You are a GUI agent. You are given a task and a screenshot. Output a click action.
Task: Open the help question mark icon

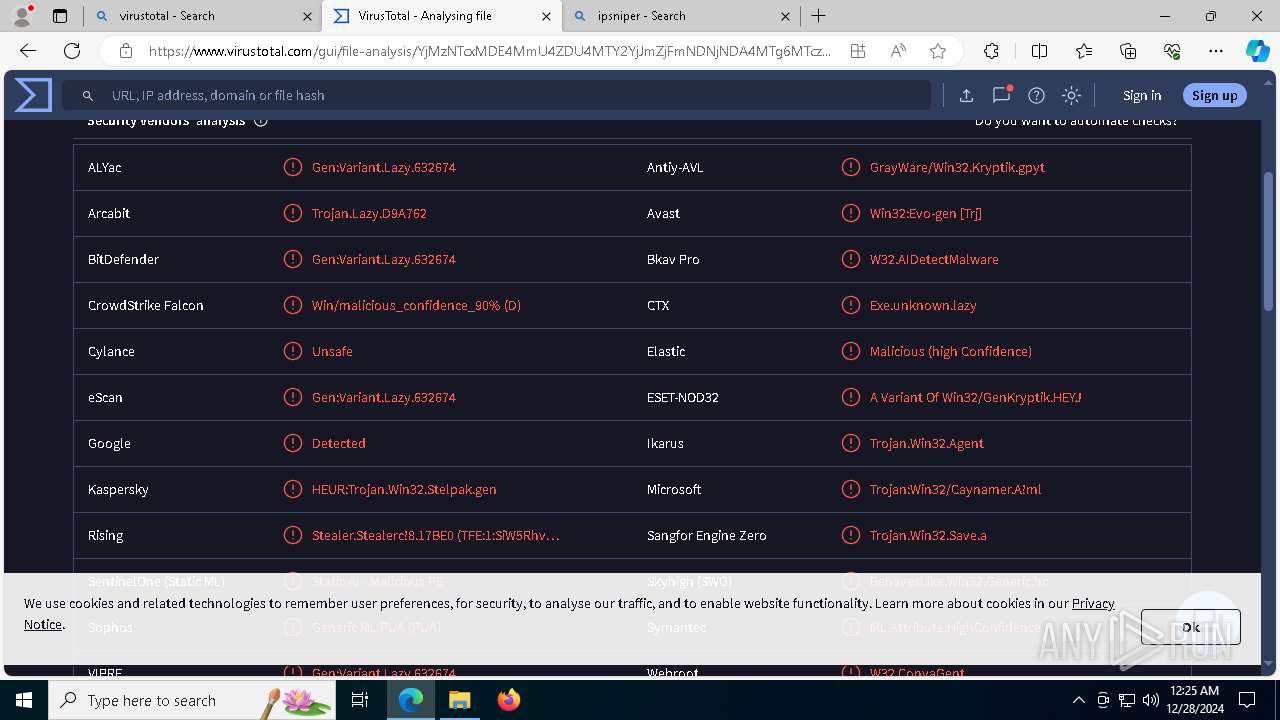click(1036, 95)
